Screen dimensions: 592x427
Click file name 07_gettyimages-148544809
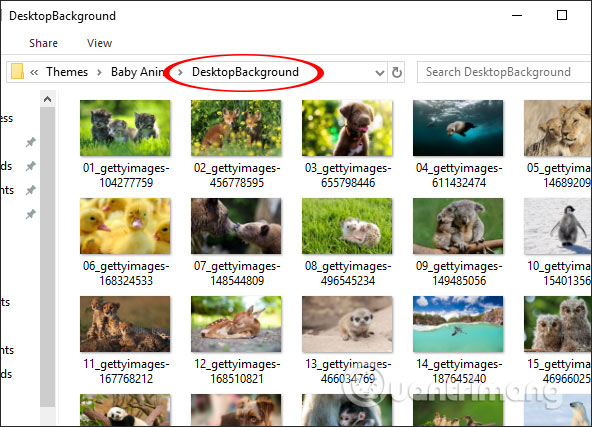237,273
